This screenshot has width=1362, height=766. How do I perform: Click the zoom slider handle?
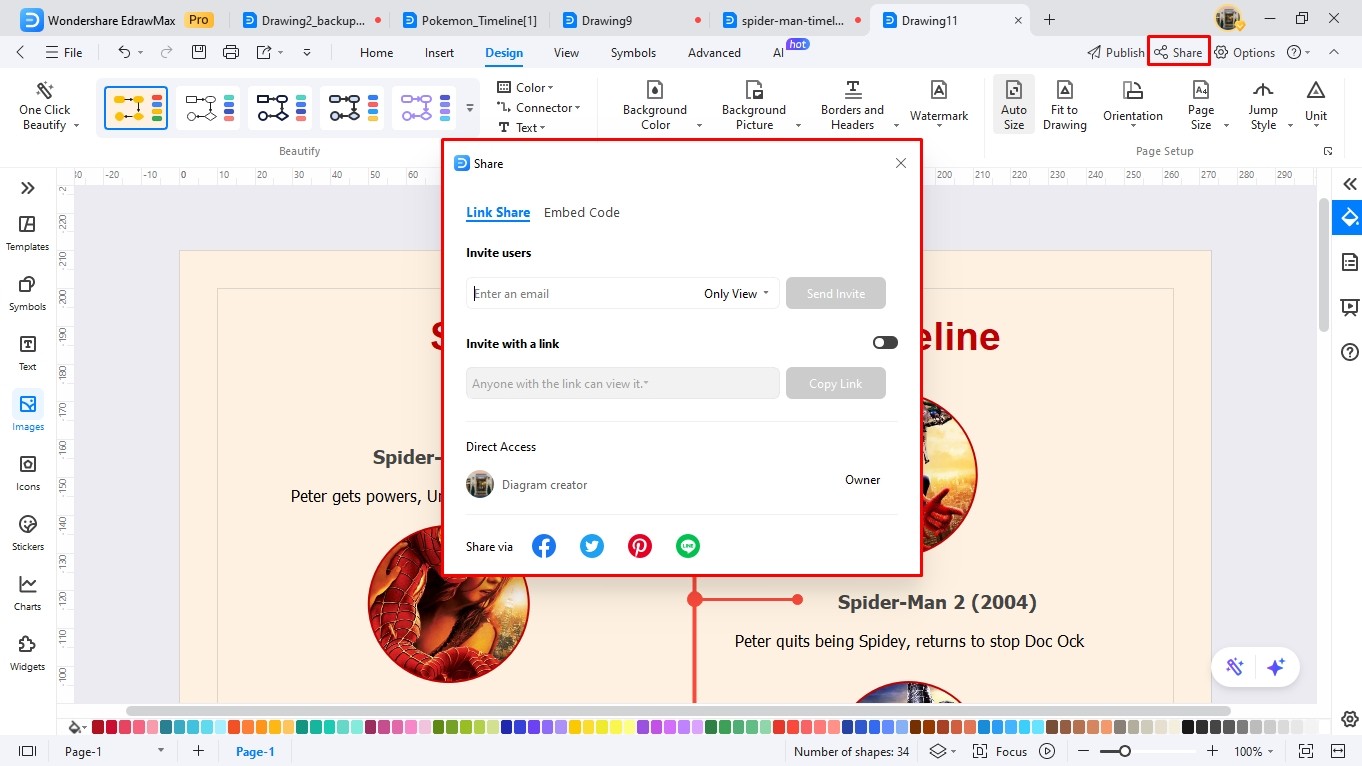pyautogui.click(x=1125, y=751)
